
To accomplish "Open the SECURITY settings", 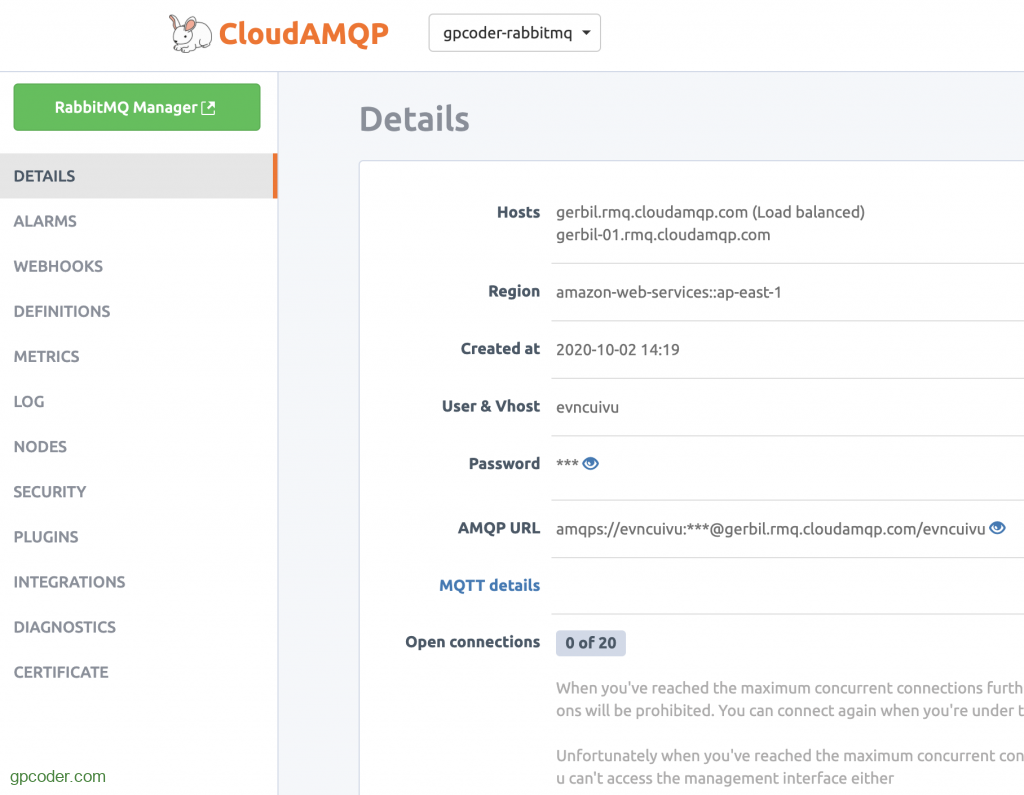I will pyautogui.click(x=50, y=491).
